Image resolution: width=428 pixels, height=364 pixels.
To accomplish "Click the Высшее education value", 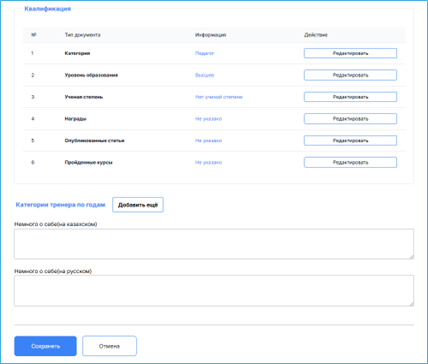I will point(204,75).
